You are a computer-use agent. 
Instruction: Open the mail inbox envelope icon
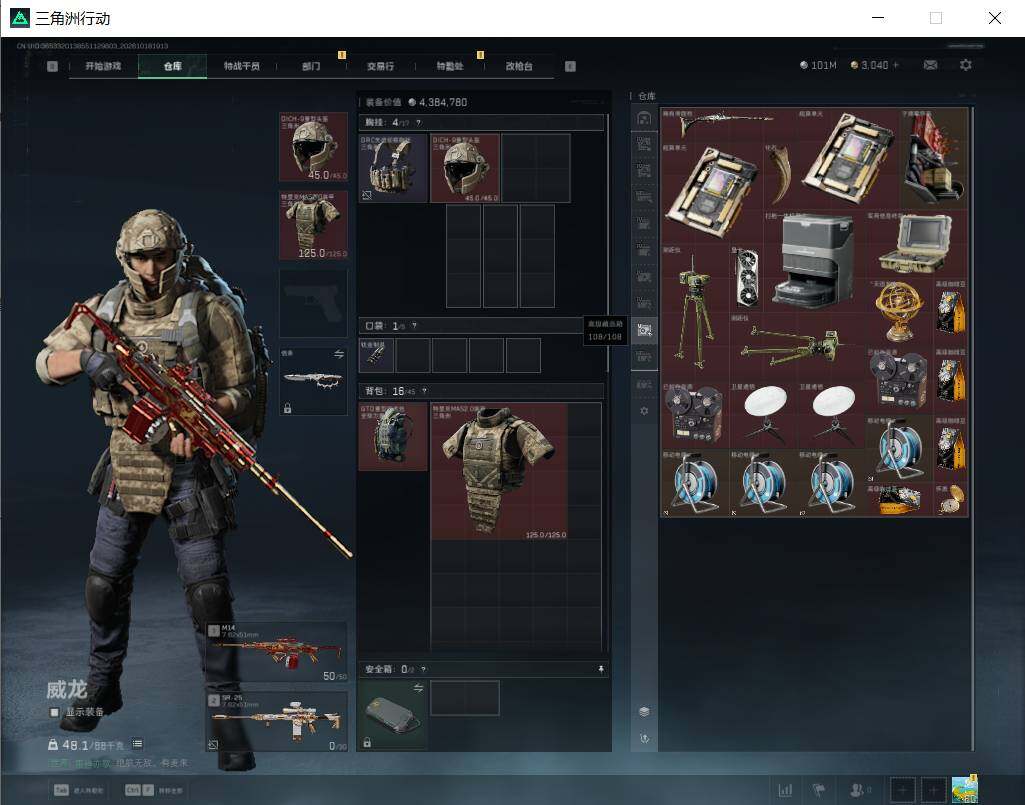tap(930, 65)
